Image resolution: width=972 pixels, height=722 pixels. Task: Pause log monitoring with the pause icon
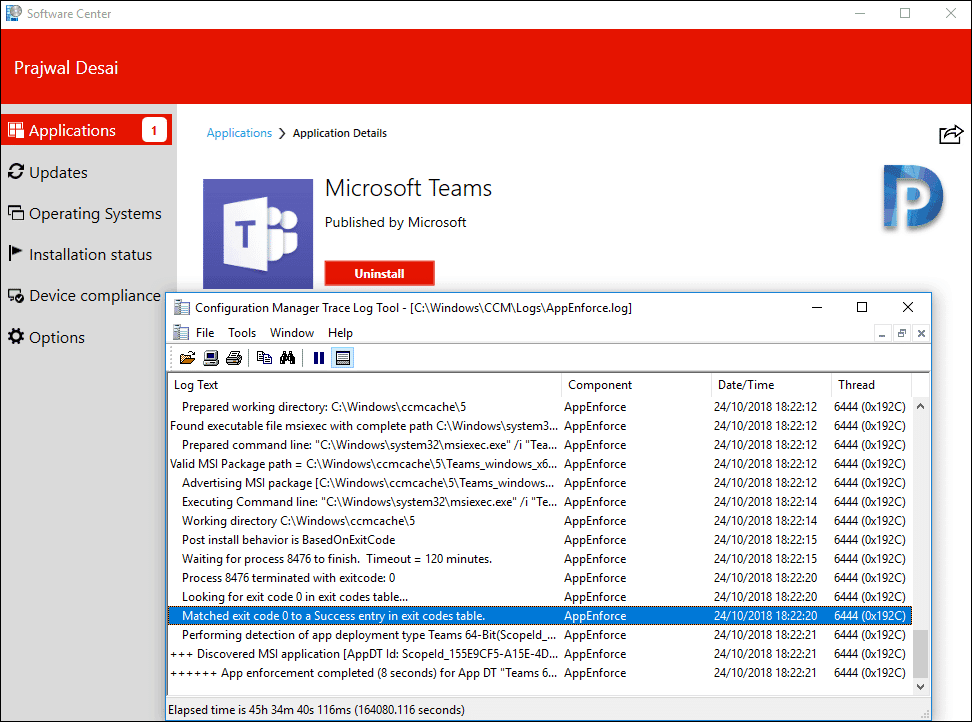pos(319,358)
